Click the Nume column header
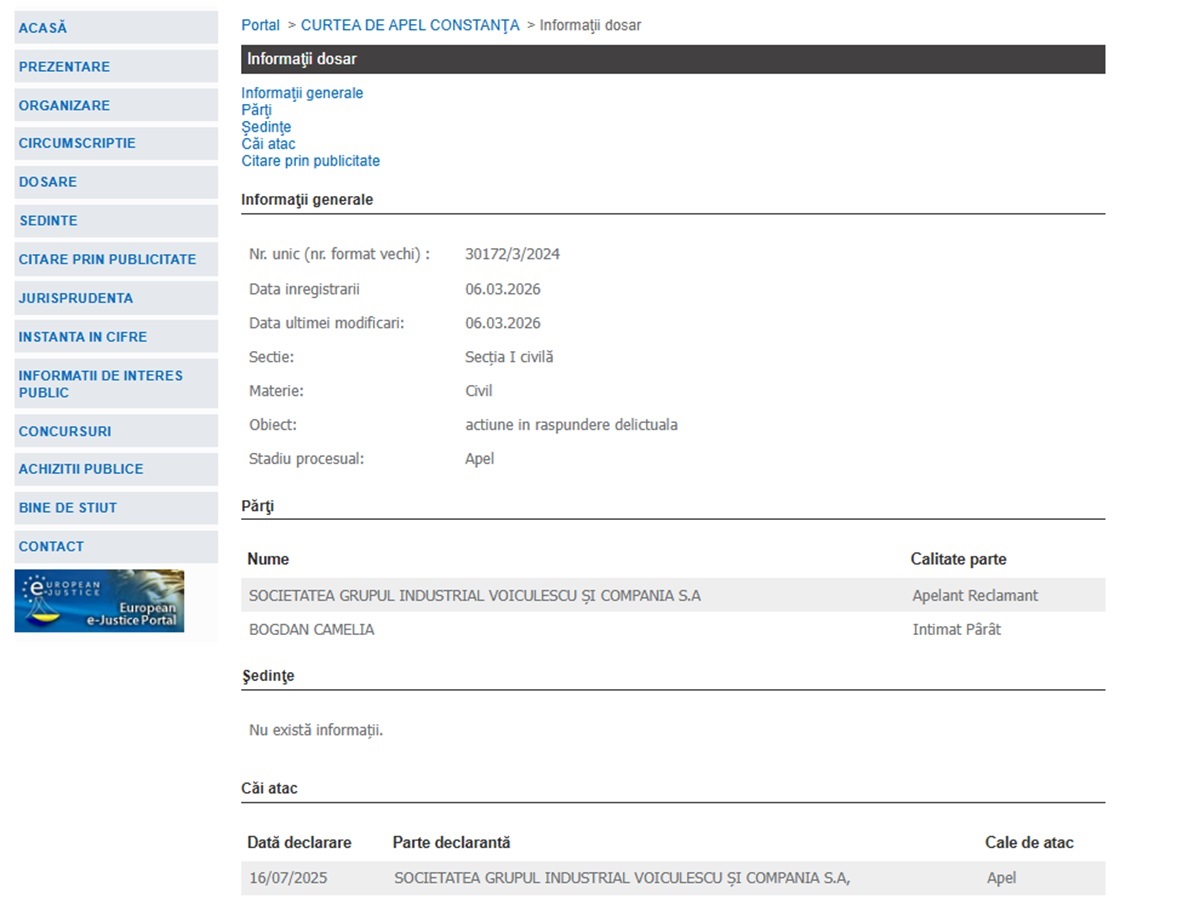Screen dimensions: 1200x911 point(268,559)
